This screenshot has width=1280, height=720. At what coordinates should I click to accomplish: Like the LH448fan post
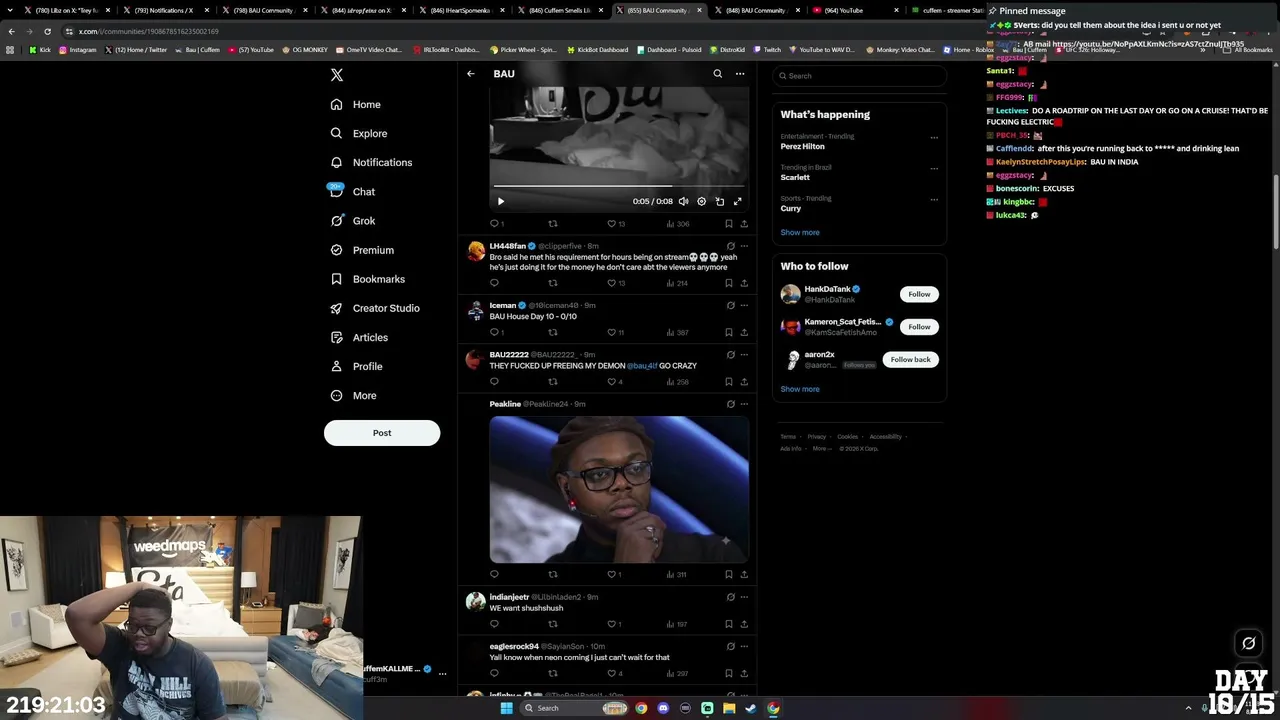click(x=612, y=283)
